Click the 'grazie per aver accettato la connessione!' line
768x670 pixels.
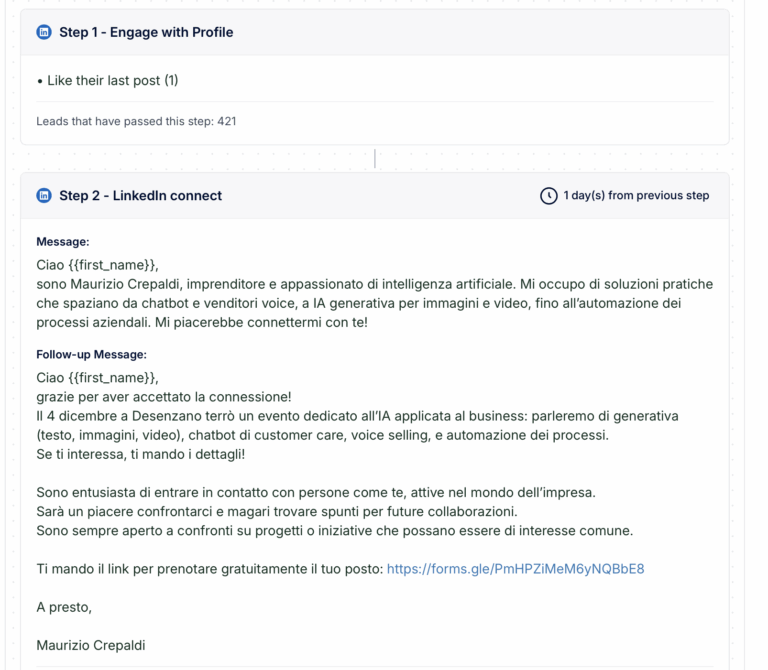pyautogui.click(x=164, y=397)
